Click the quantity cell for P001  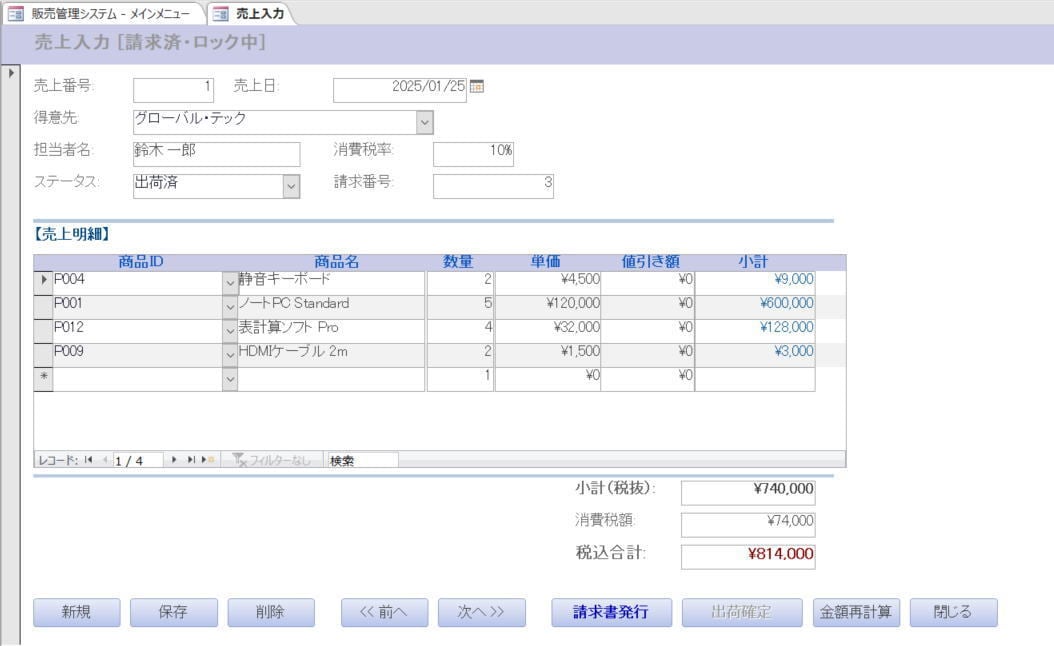coord(460,307)
